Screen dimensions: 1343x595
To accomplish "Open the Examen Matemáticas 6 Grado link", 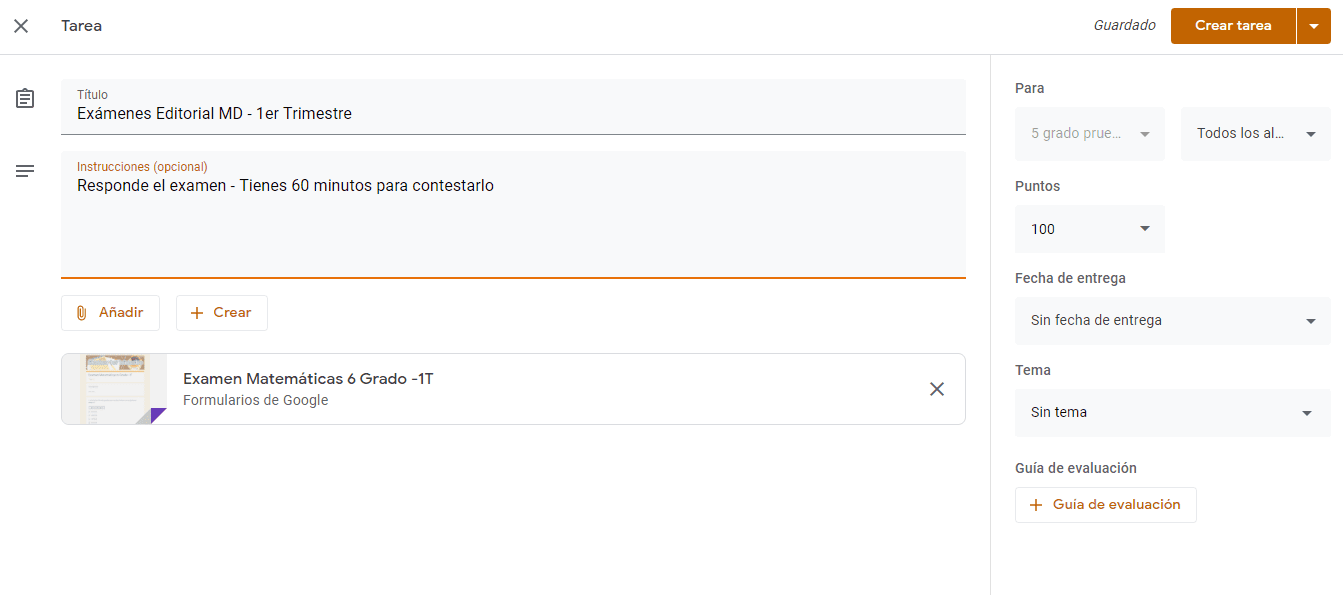I will pos(308,379).
